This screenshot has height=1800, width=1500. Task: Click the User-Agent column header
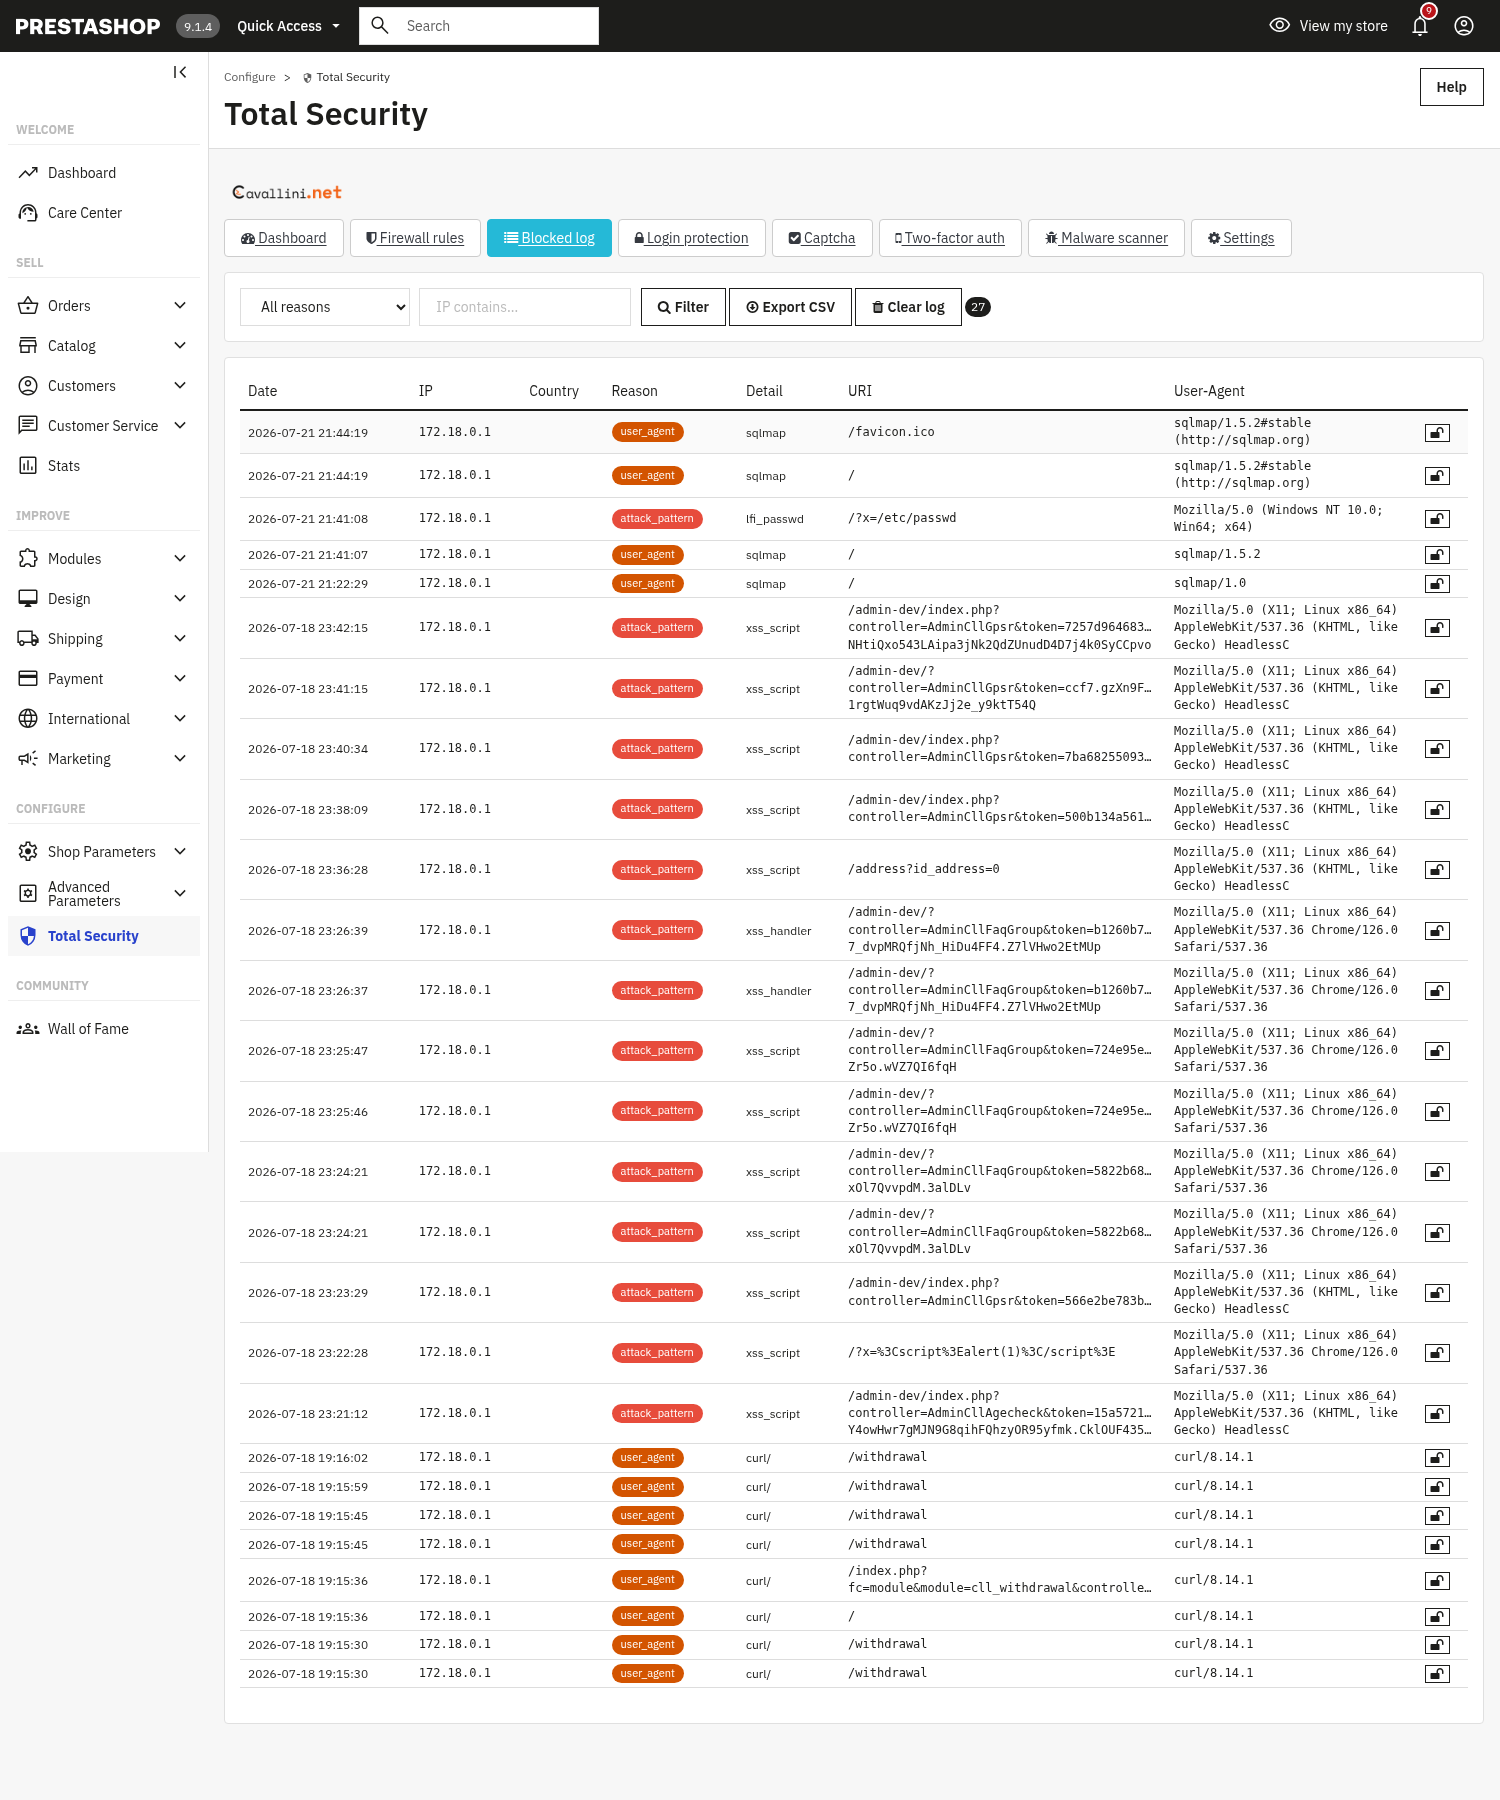[x=1209, y=391]
